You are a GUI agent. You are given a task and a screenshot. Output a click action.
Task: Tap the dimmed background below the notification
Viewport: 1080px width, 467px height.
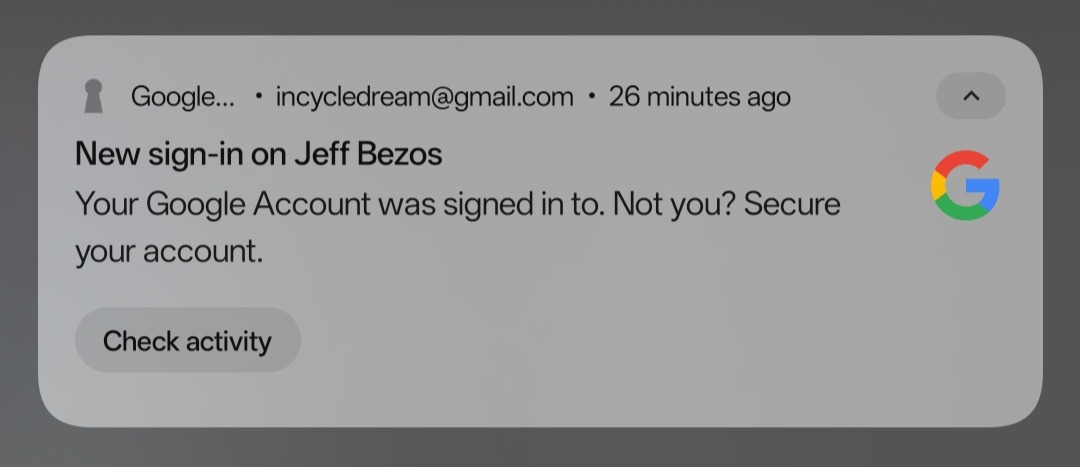(540, 448)
